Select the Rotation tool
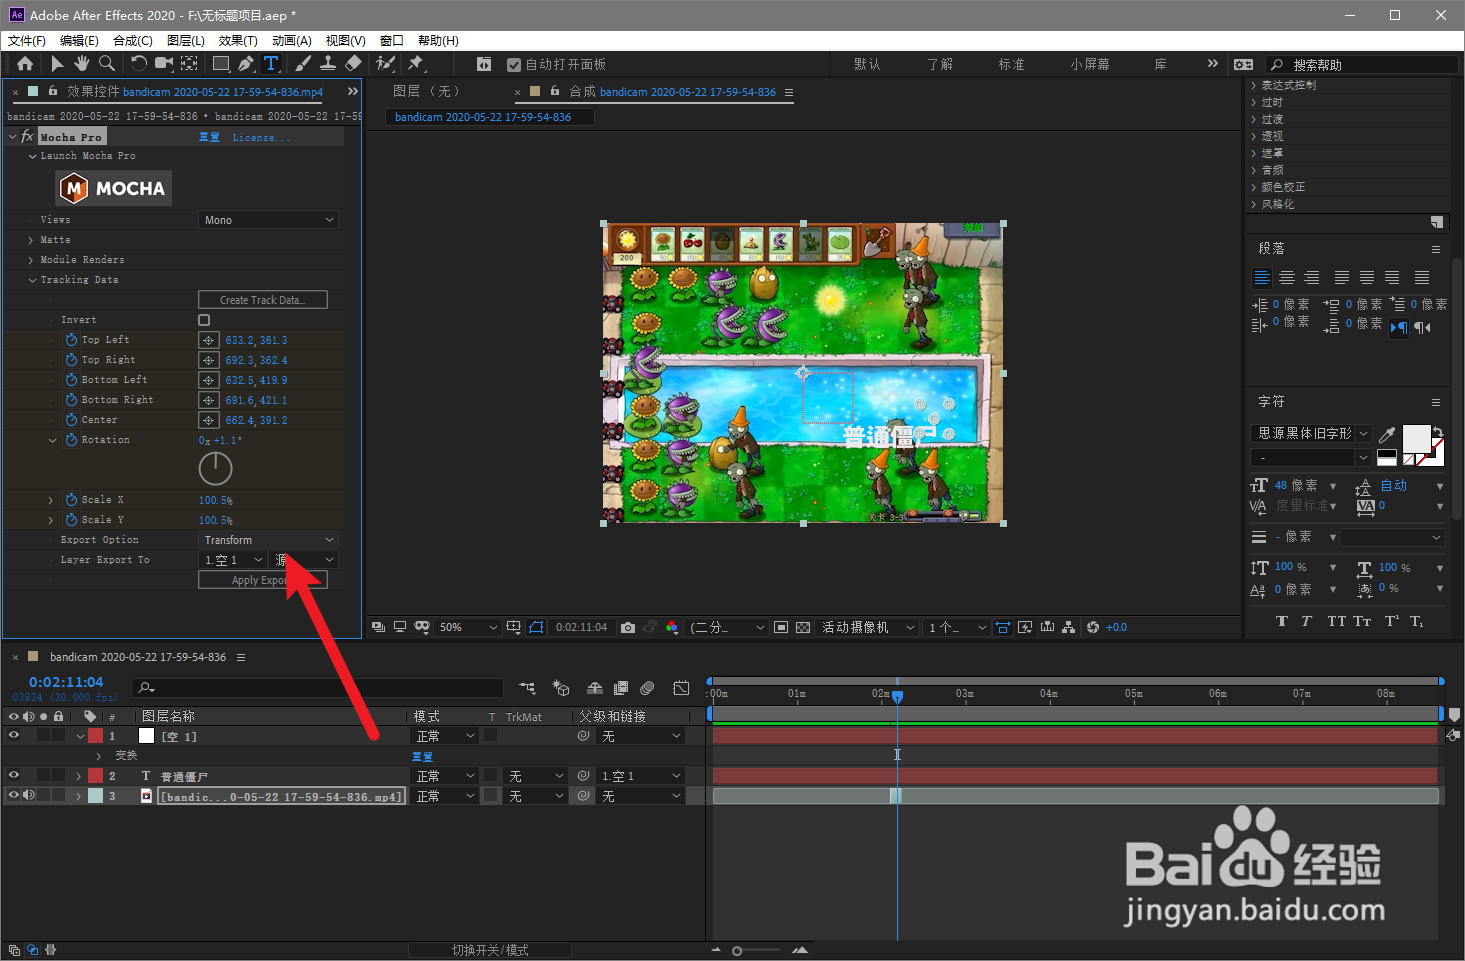The height and width of the screenshot is (961, 1465). point(138,63)
